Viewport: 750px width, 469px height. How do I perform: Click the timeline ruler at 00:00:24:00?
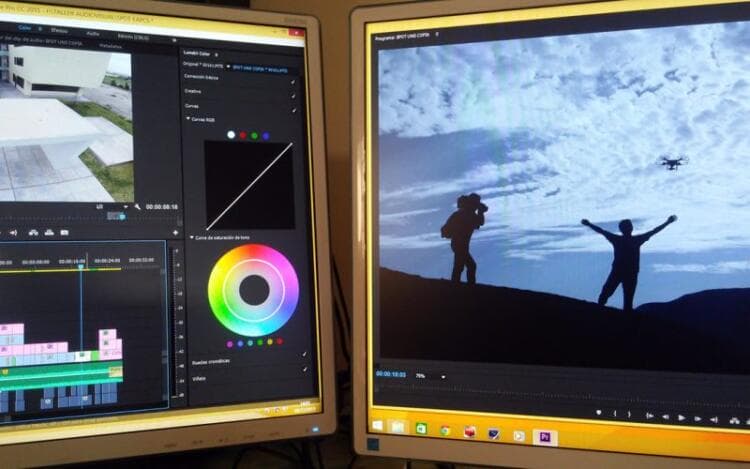[x=107, y=261]
